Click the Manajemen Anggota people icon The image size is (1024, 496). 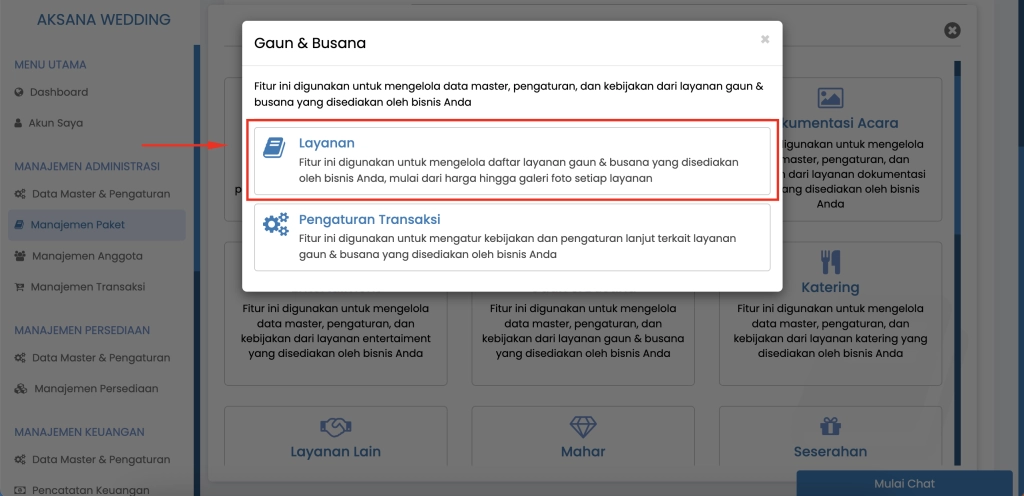point(20,256)
